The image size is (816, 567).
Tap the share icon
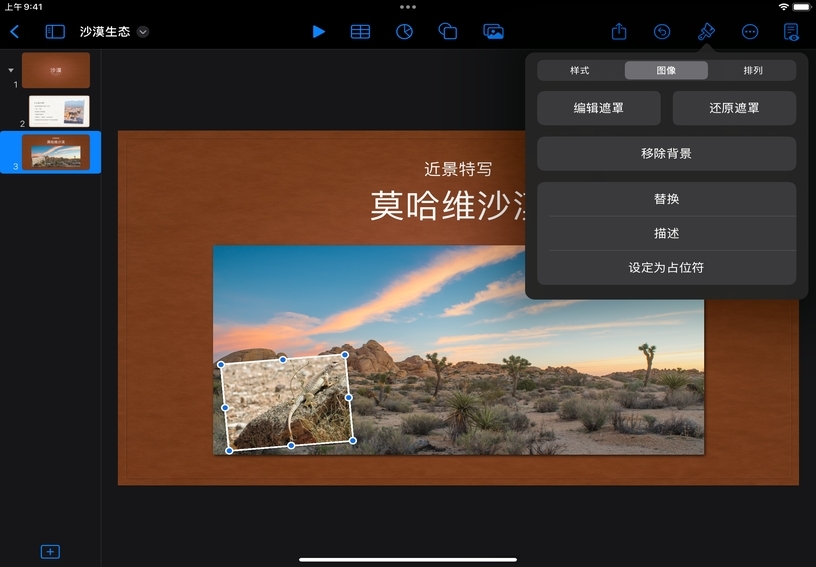pos(619,31)
